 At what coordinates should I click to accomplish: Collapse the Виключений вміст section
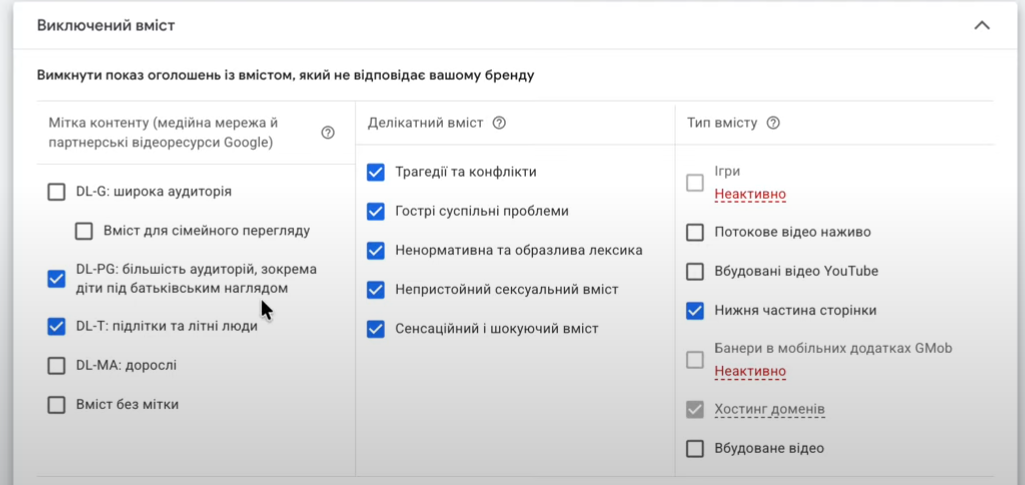982,25
